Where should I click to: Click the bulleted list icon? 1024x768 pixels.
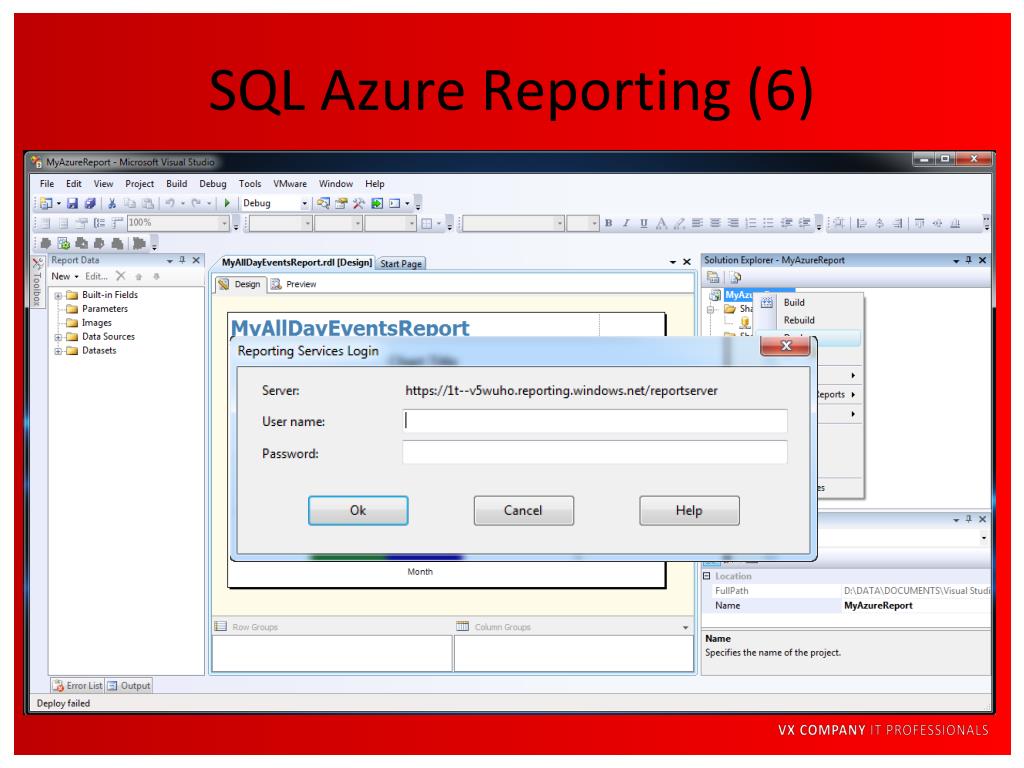(x=769, y=223)
